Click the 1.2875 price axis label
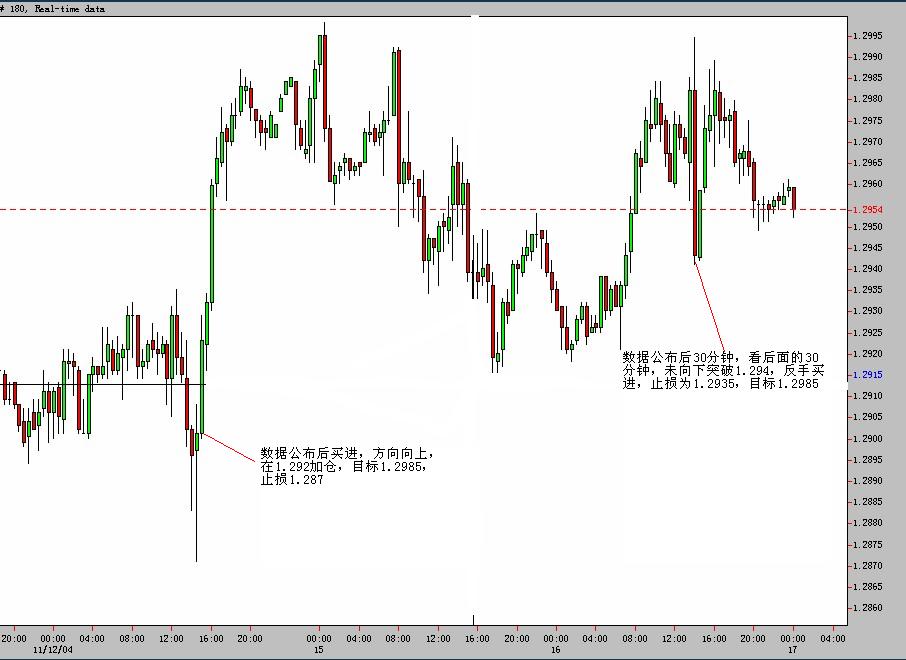 [x=868, y=545]
